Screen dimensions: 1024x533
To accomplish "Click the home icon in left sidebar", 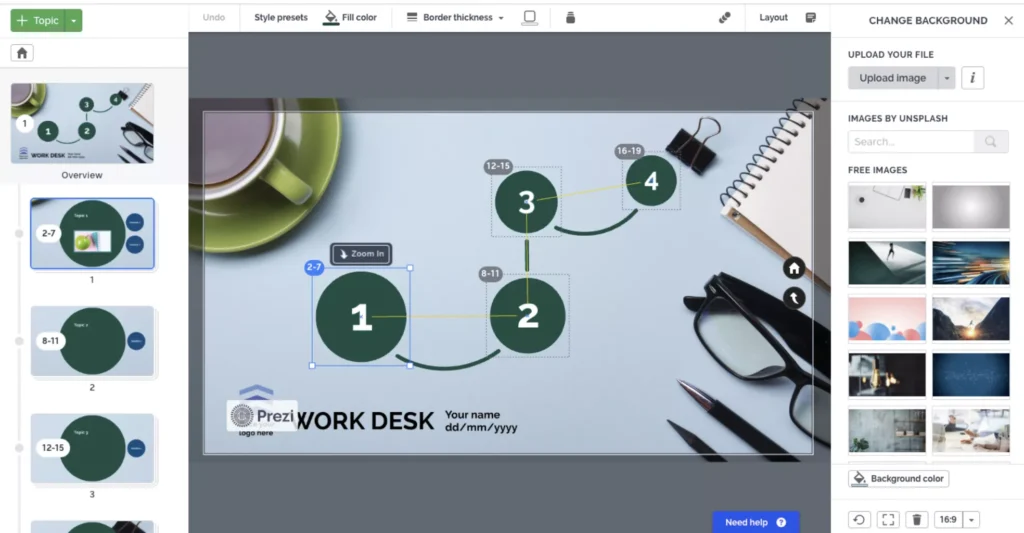I will [22, 53].
